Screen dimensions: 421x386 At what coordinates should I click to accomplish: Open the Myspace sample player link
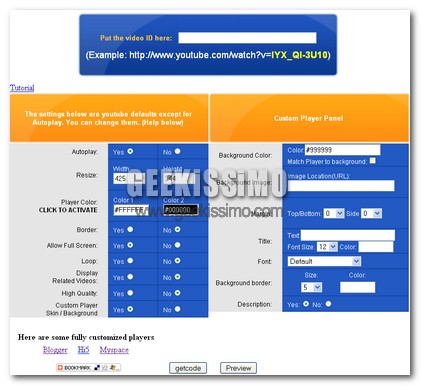click(x=114, y=350)
